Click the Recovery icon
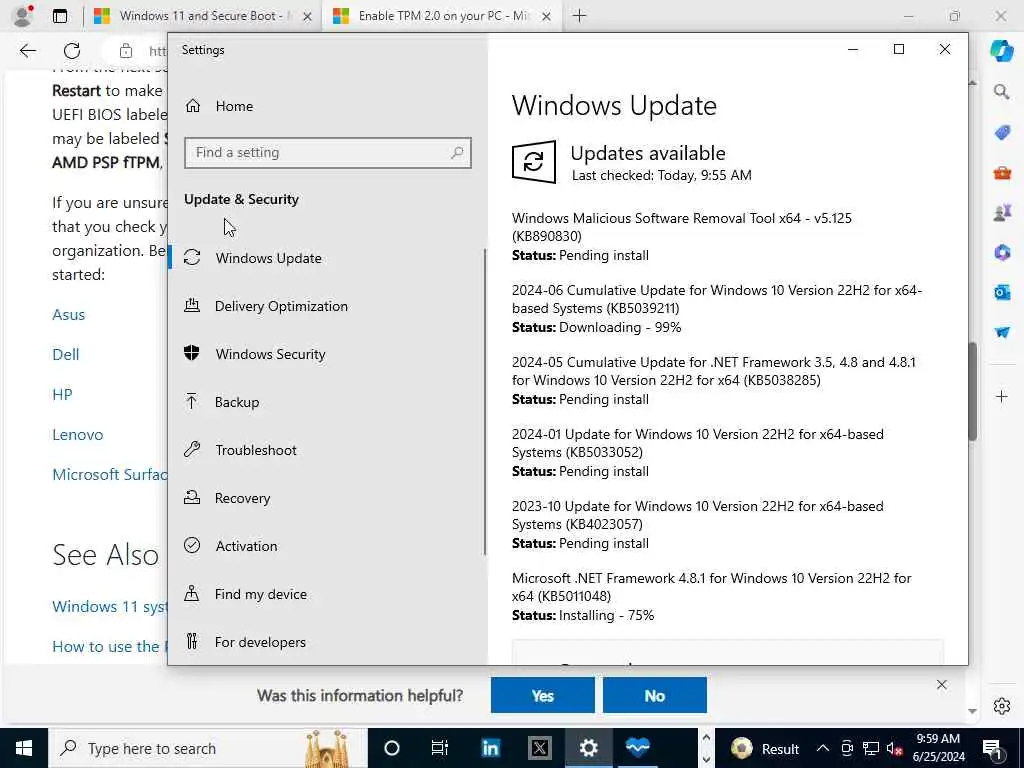This screenshot has height=768, width=1024. pos(192,497)
